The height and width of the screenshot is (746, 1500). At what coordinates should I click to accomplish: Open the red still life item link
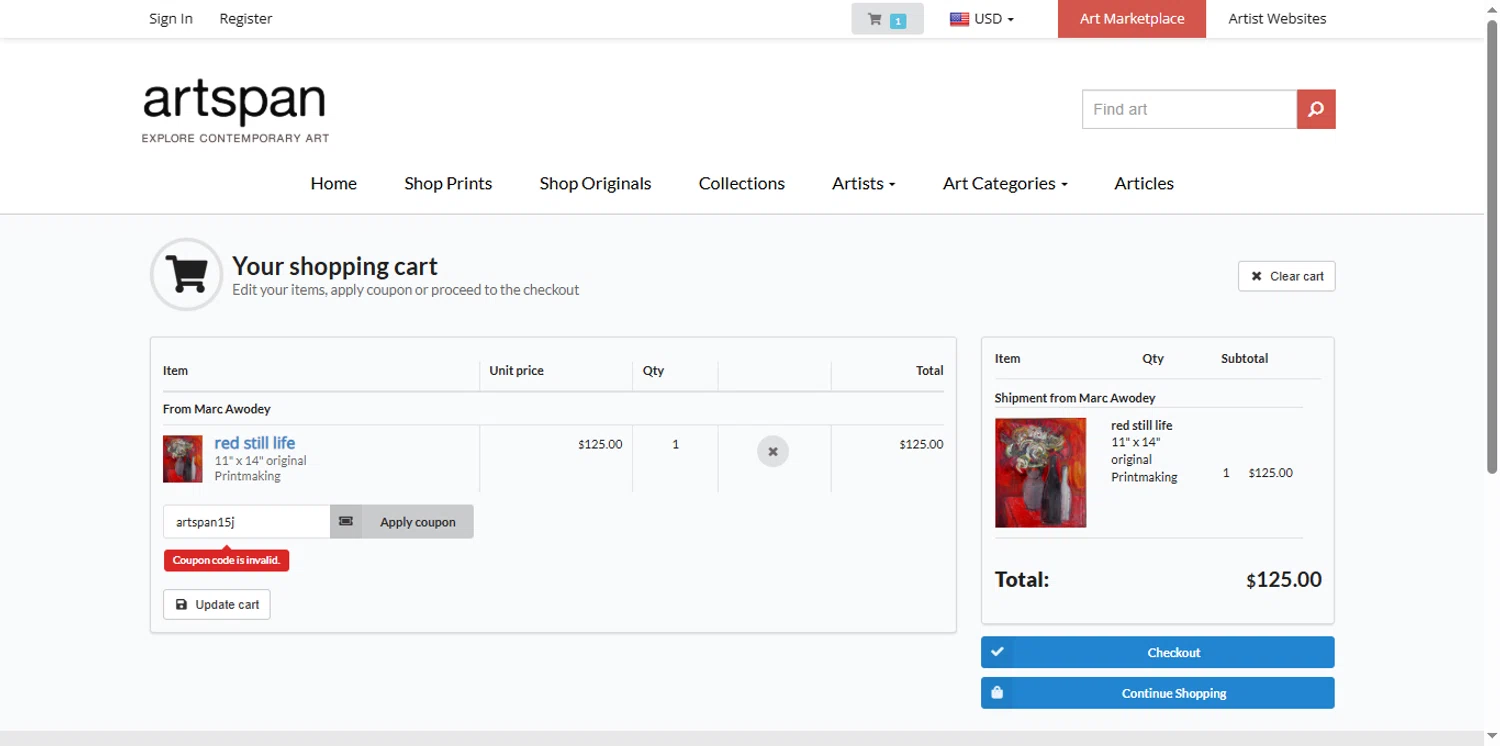(x=255, y=443)
